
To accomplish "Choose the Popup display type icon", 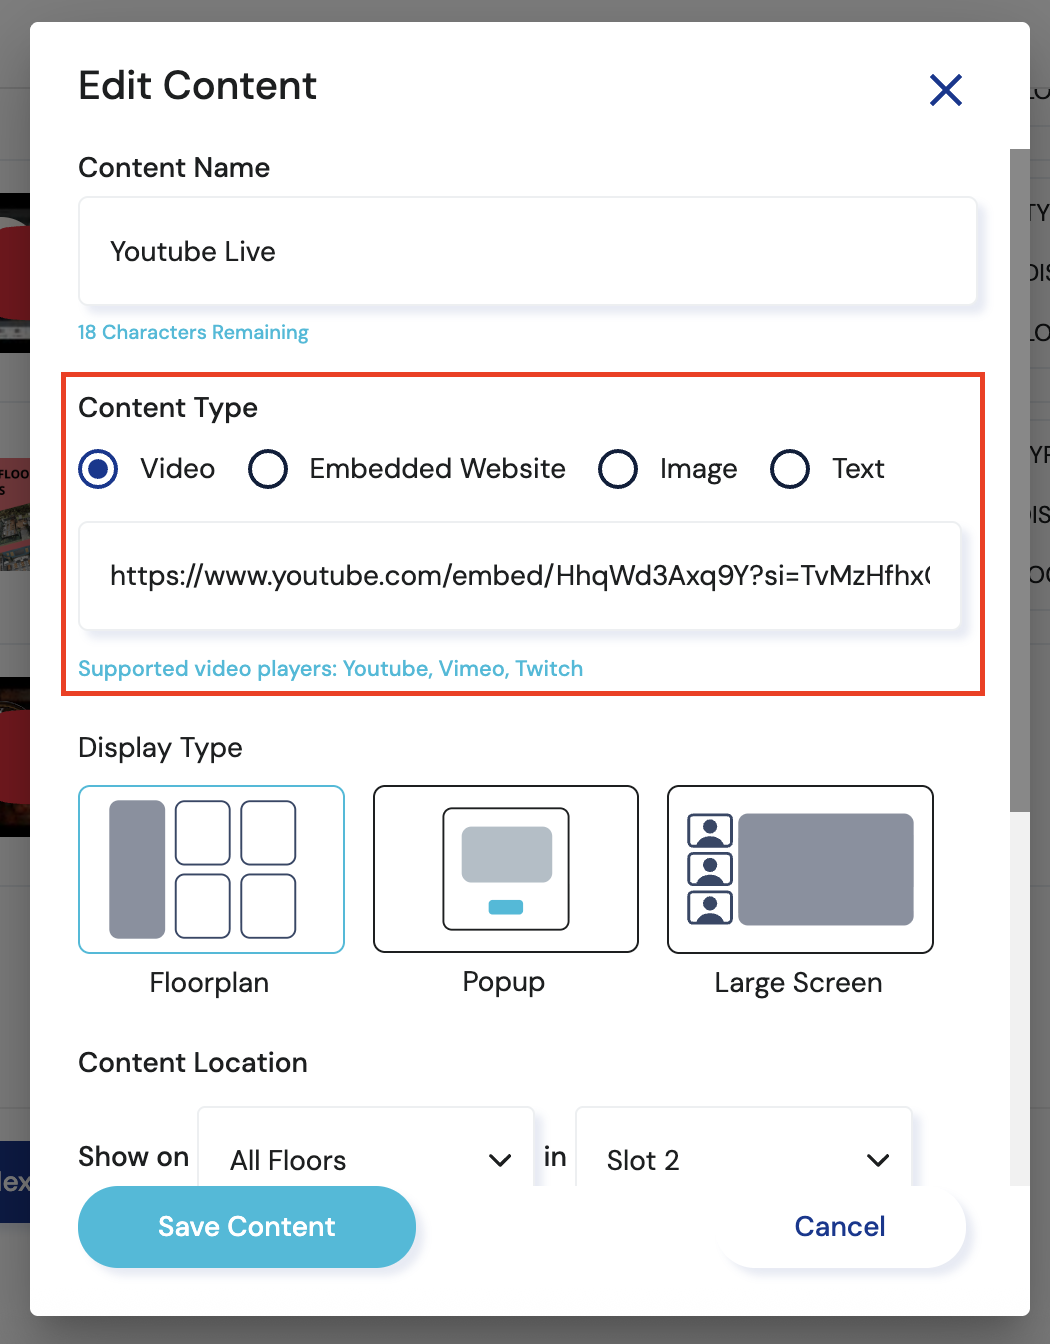I will 505,869.
